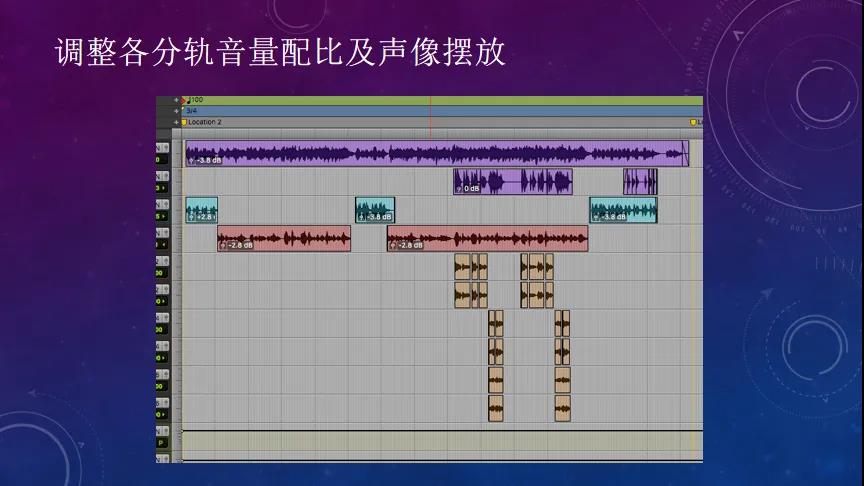Click -2.8 dB on the first red clip
Viewport: 864px width, 486px height.
coord(240,245)
